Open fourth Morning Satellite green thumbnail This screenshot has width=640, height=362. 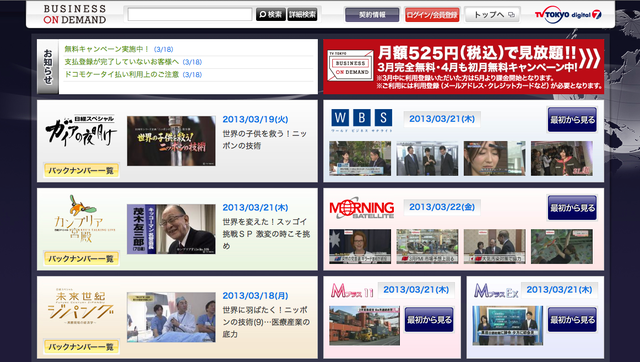click(x=562, y=246)
